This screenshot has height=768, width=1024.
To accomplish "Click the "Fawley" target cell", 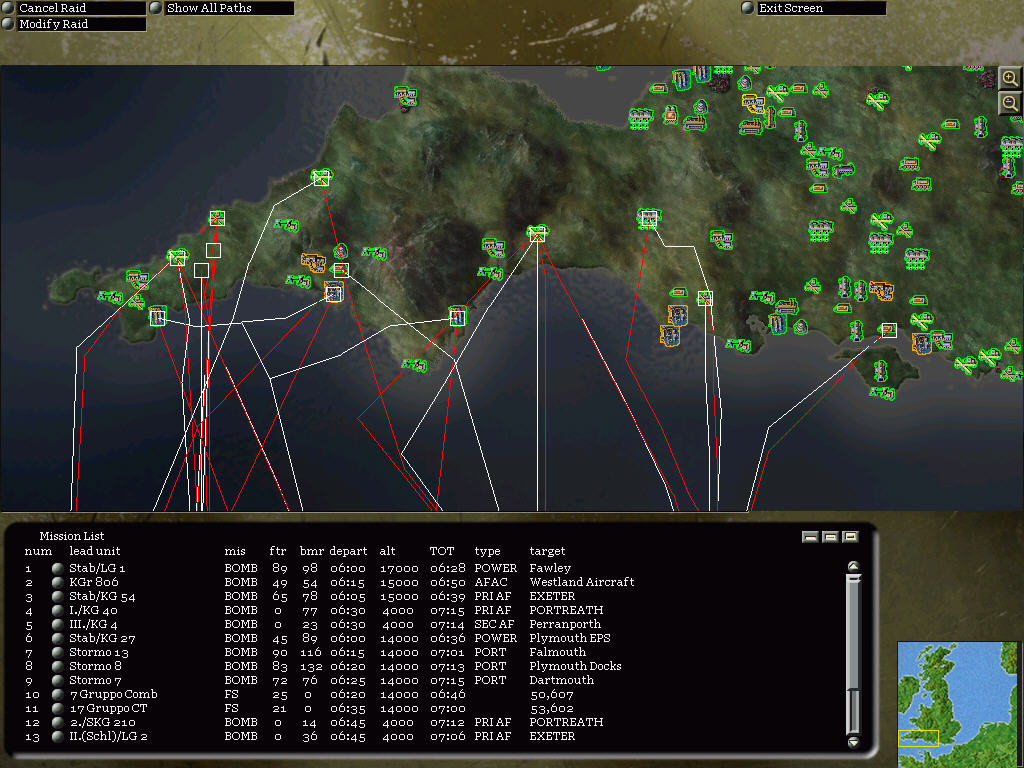I will click(x=550, y=568).
